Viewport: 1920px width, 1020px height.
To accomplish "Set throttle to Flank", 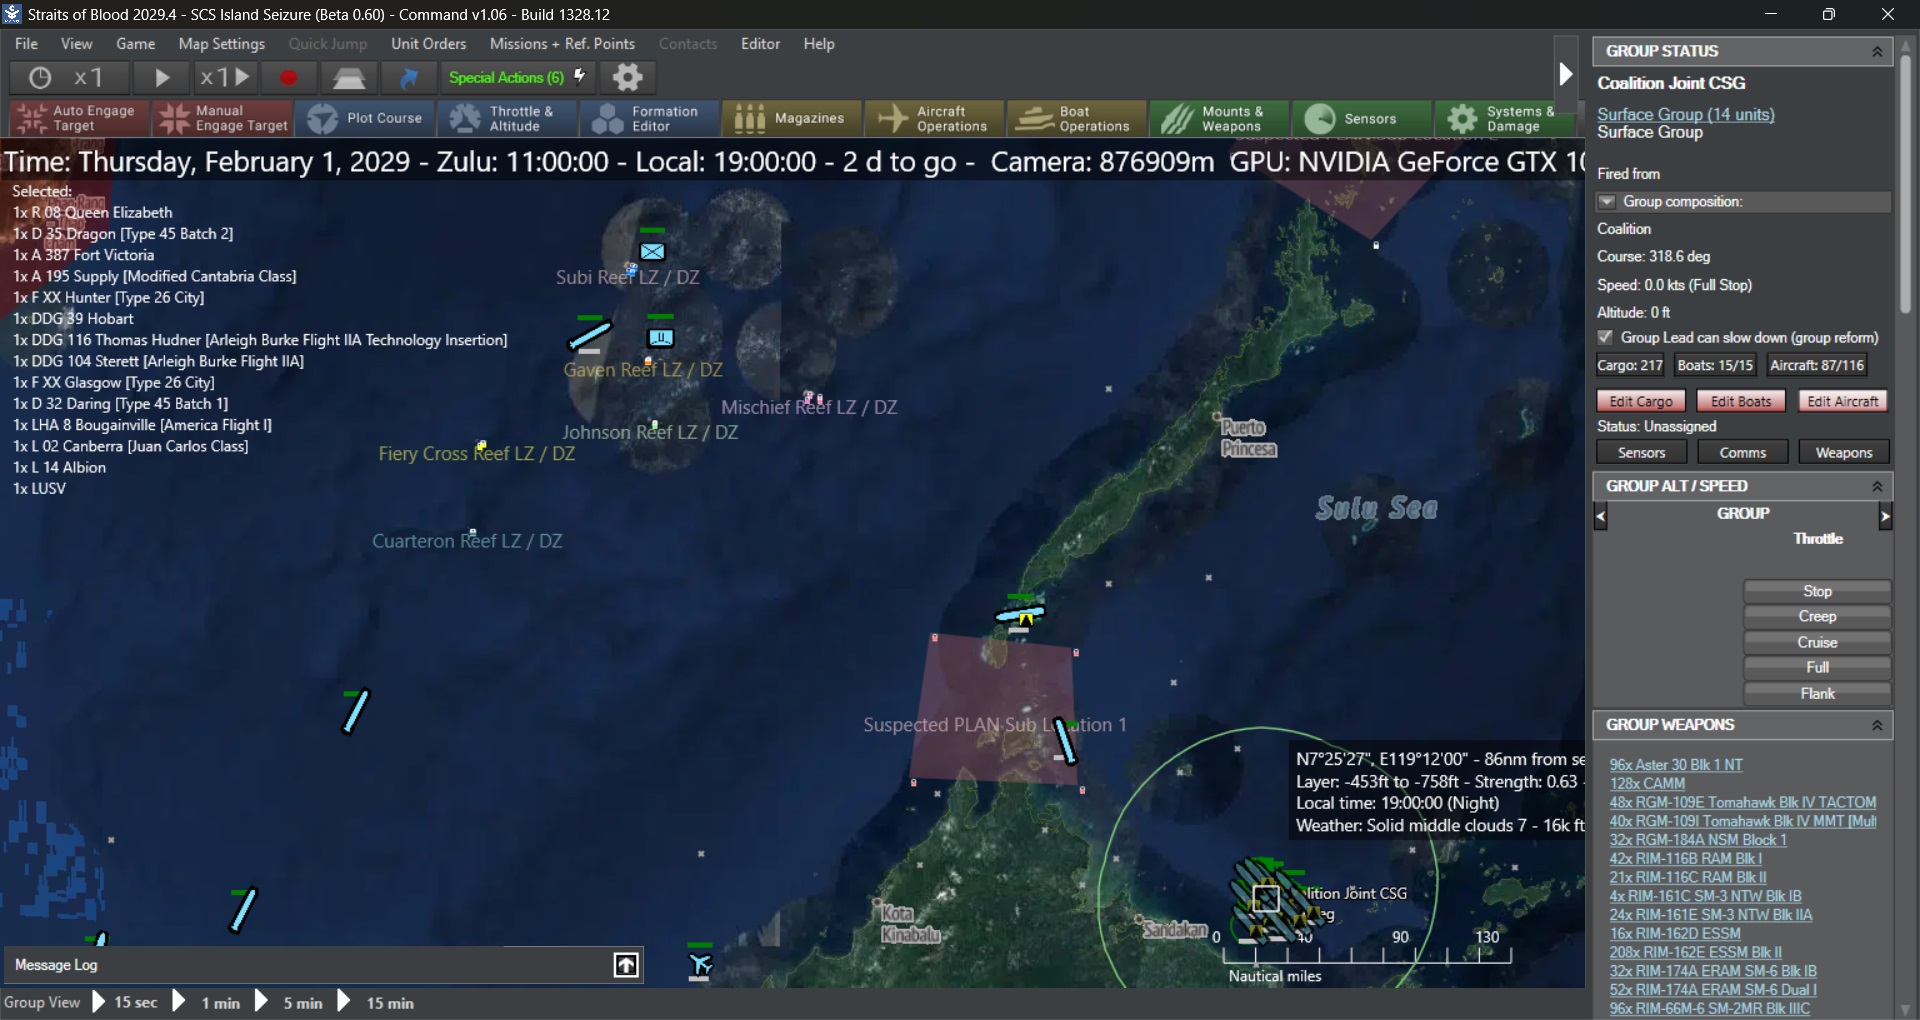I will click(1817, 694).
